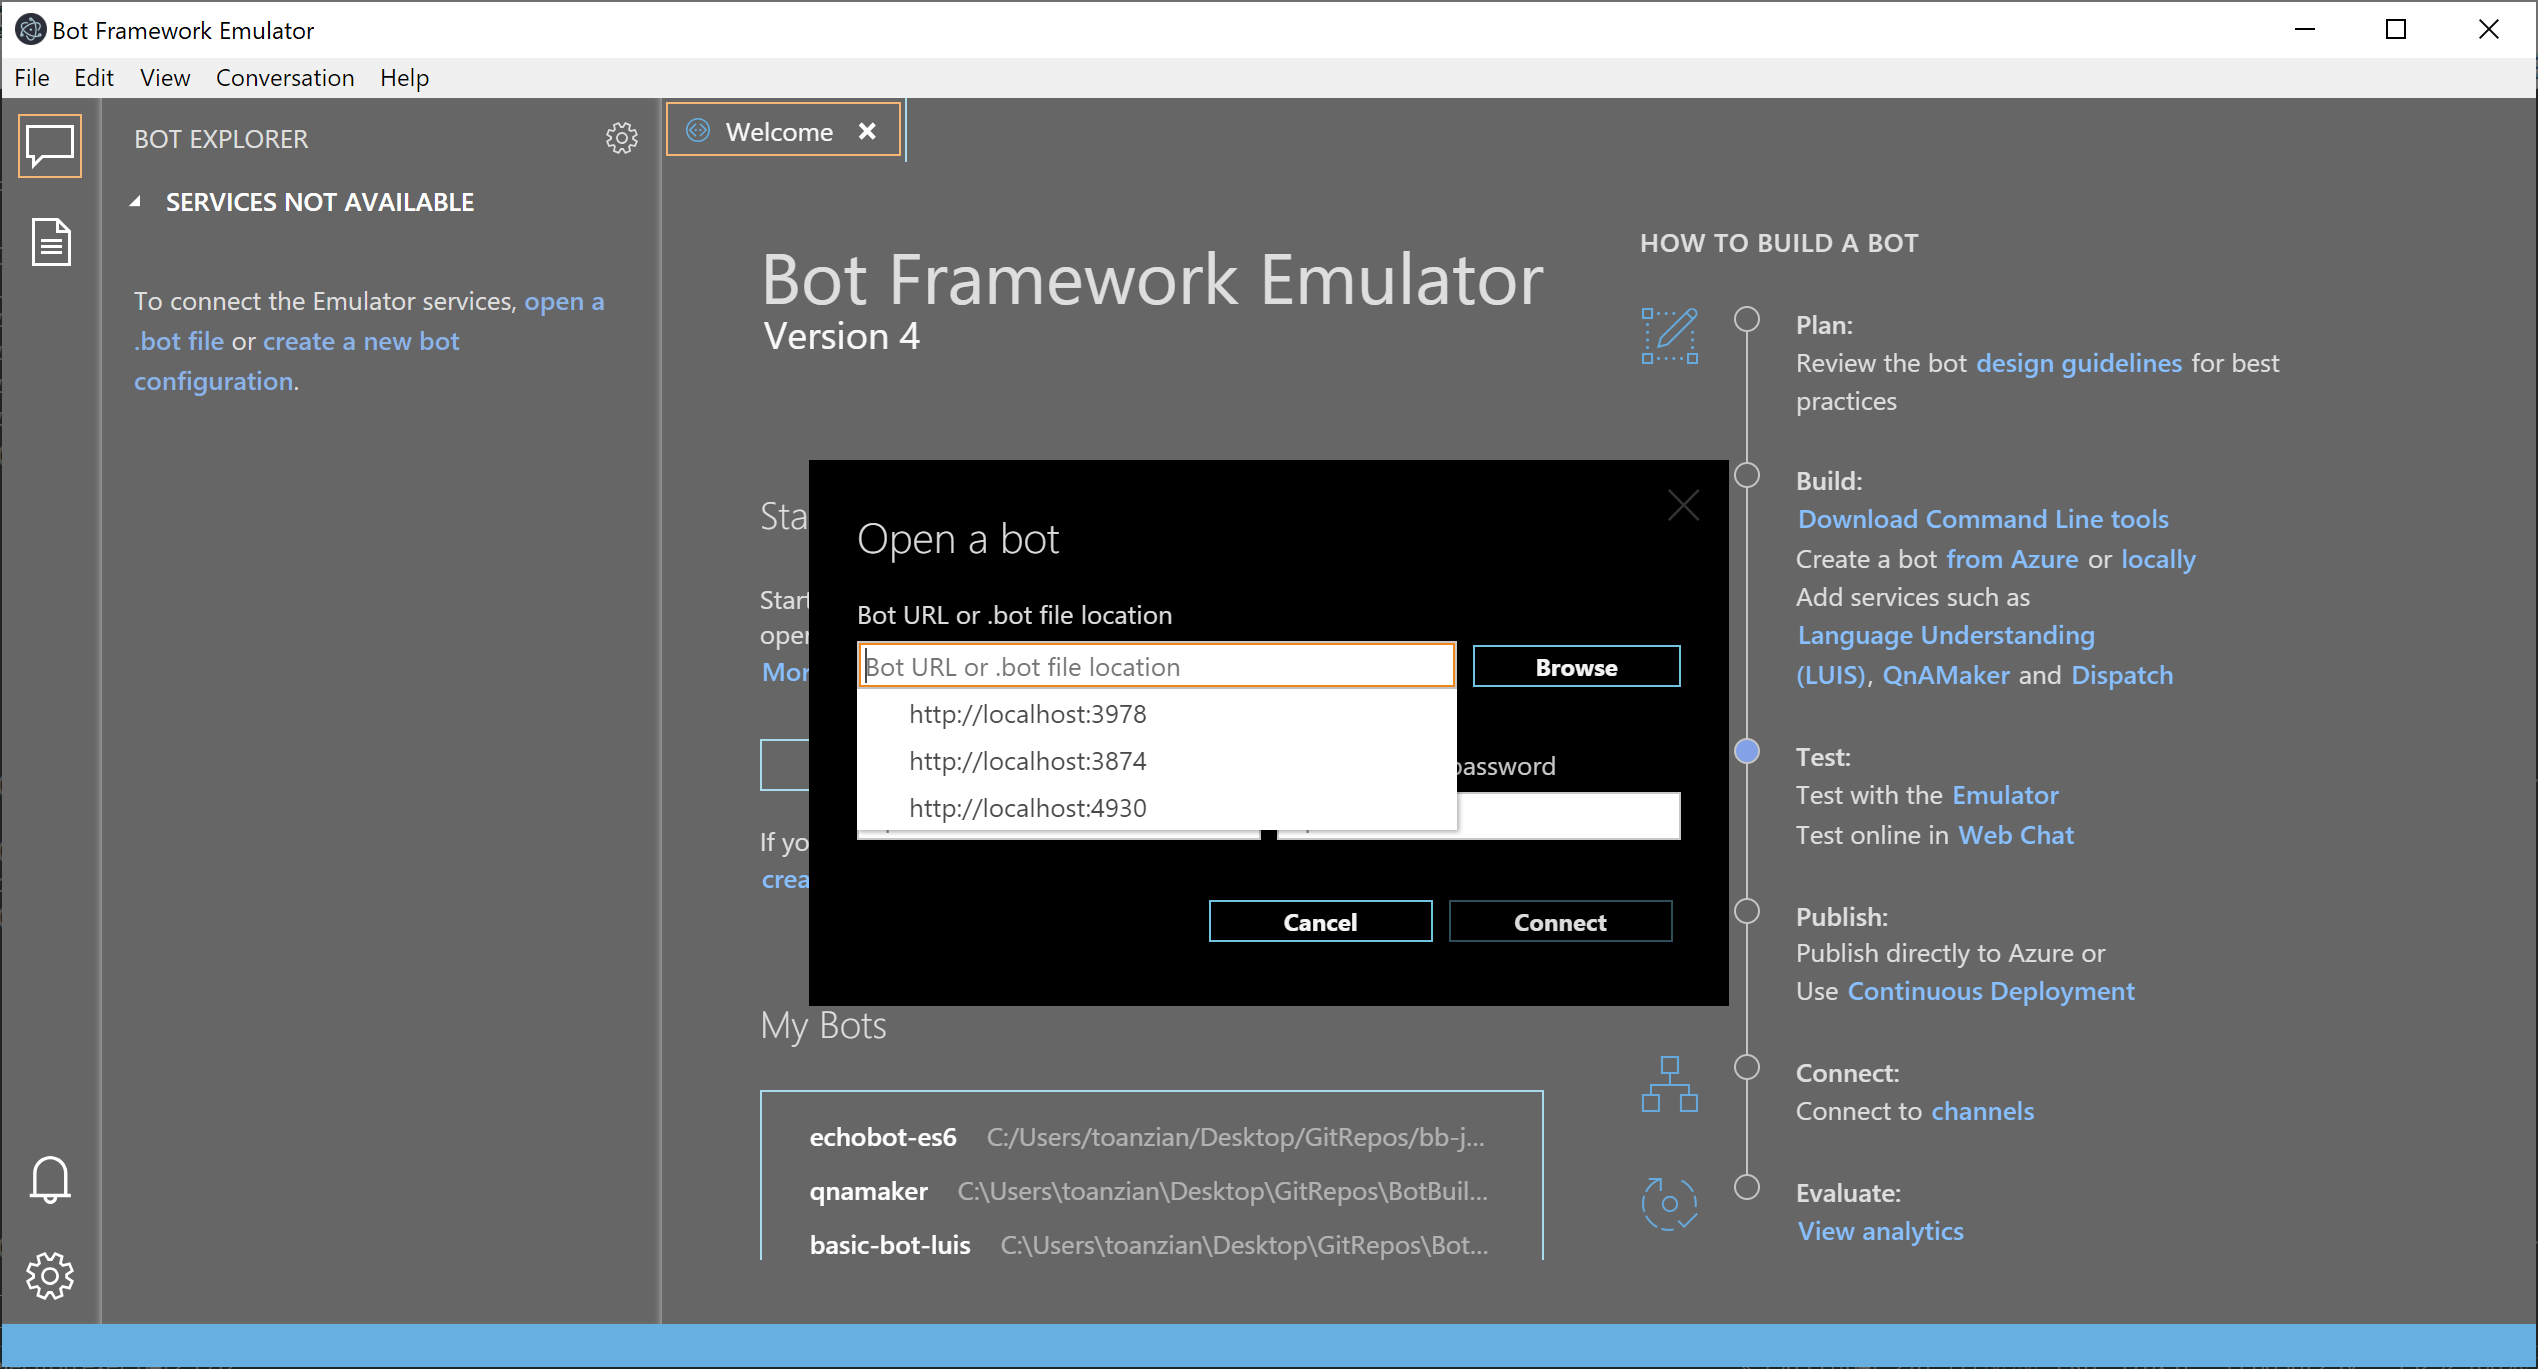This screenshot has width=2538, height=1369.
Task: Open the Conversation menu
Action: pos(285,78)
